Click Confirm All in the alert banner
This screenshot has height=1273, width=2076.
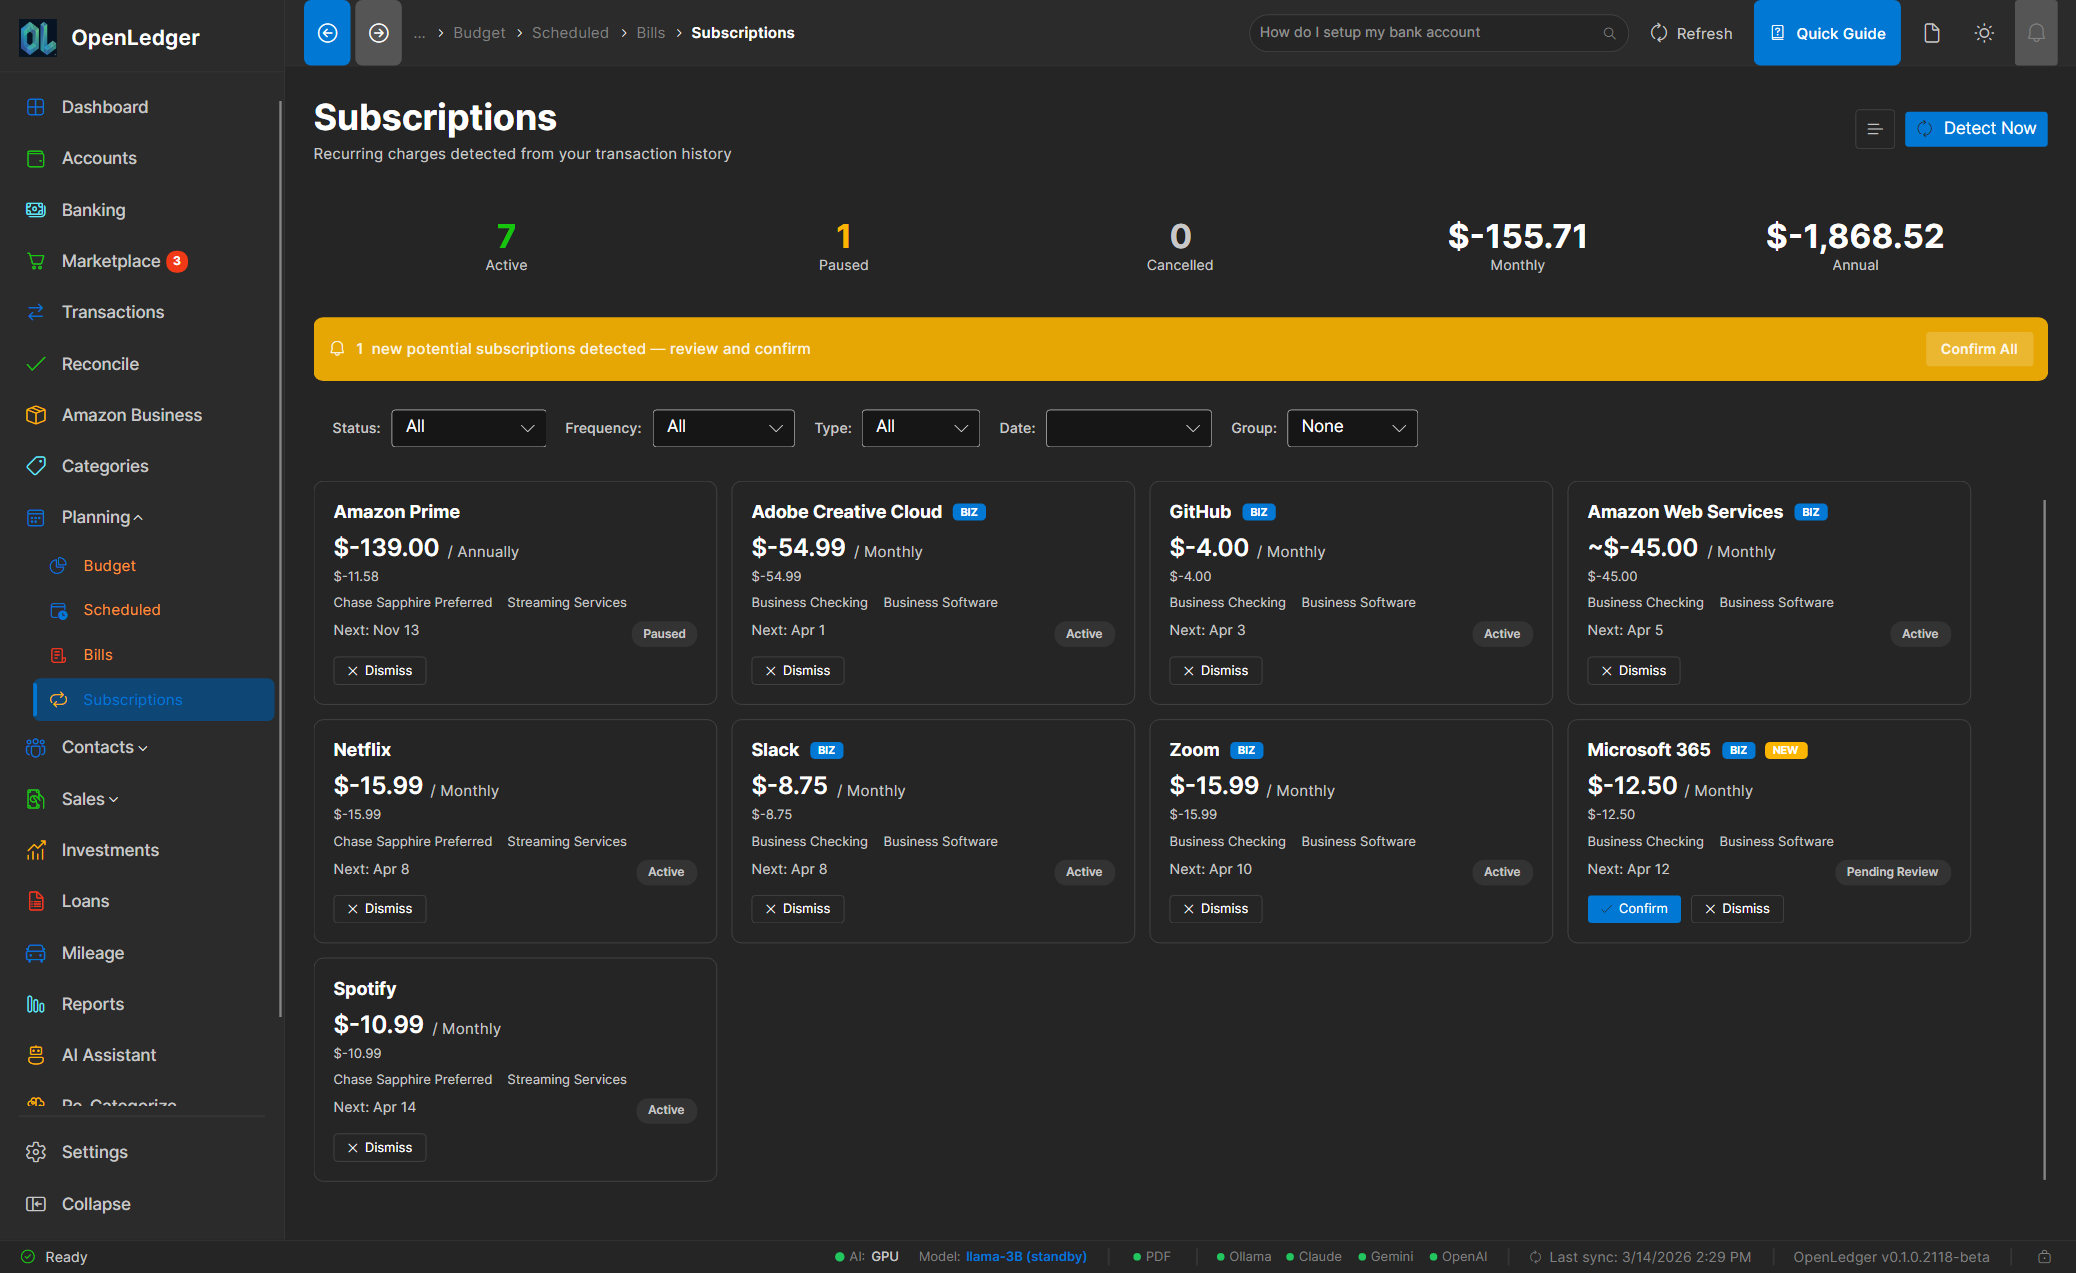click(1978, 348)
